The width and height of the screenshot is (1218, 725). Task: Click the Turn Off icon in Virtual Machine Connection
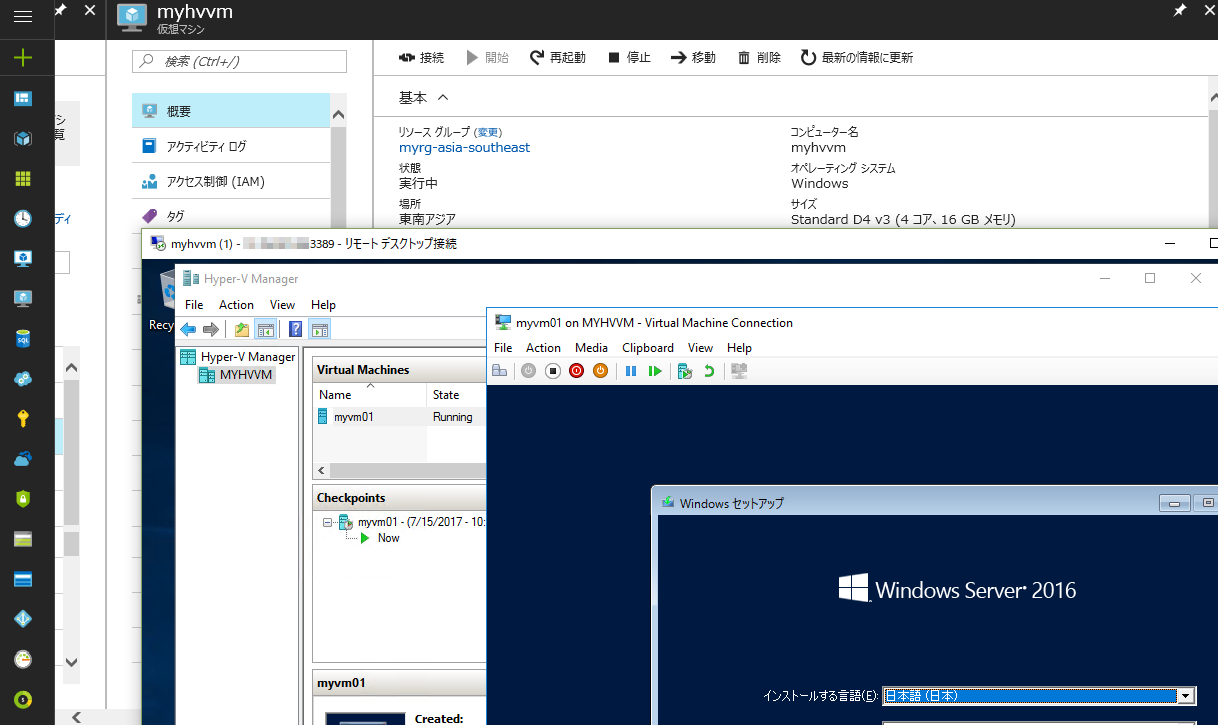click(x=551, y=370)
